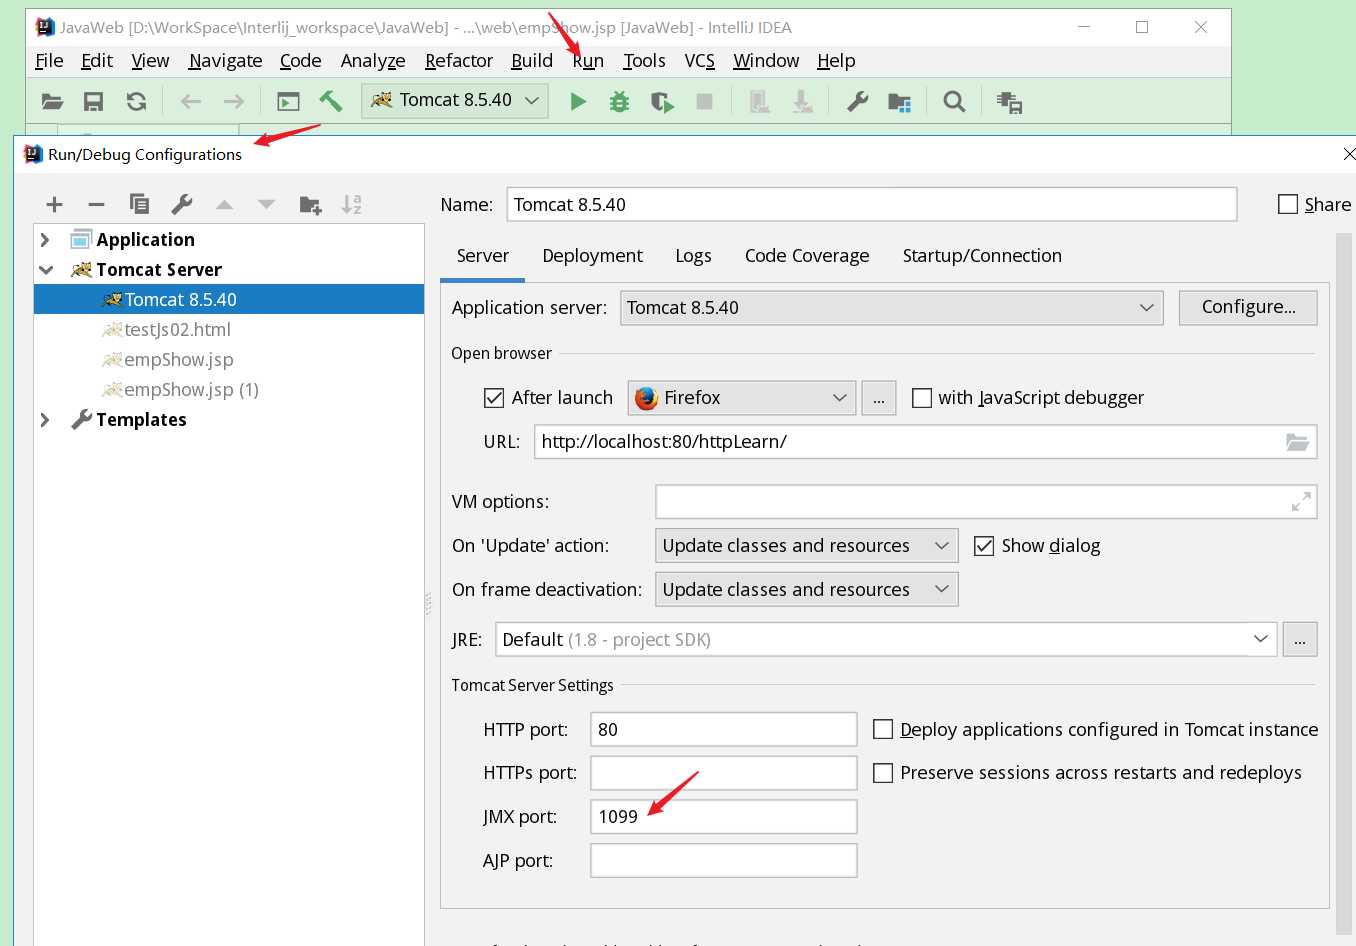
Task: Sort configurations alphabetically icon
Action: pos(351,204)
